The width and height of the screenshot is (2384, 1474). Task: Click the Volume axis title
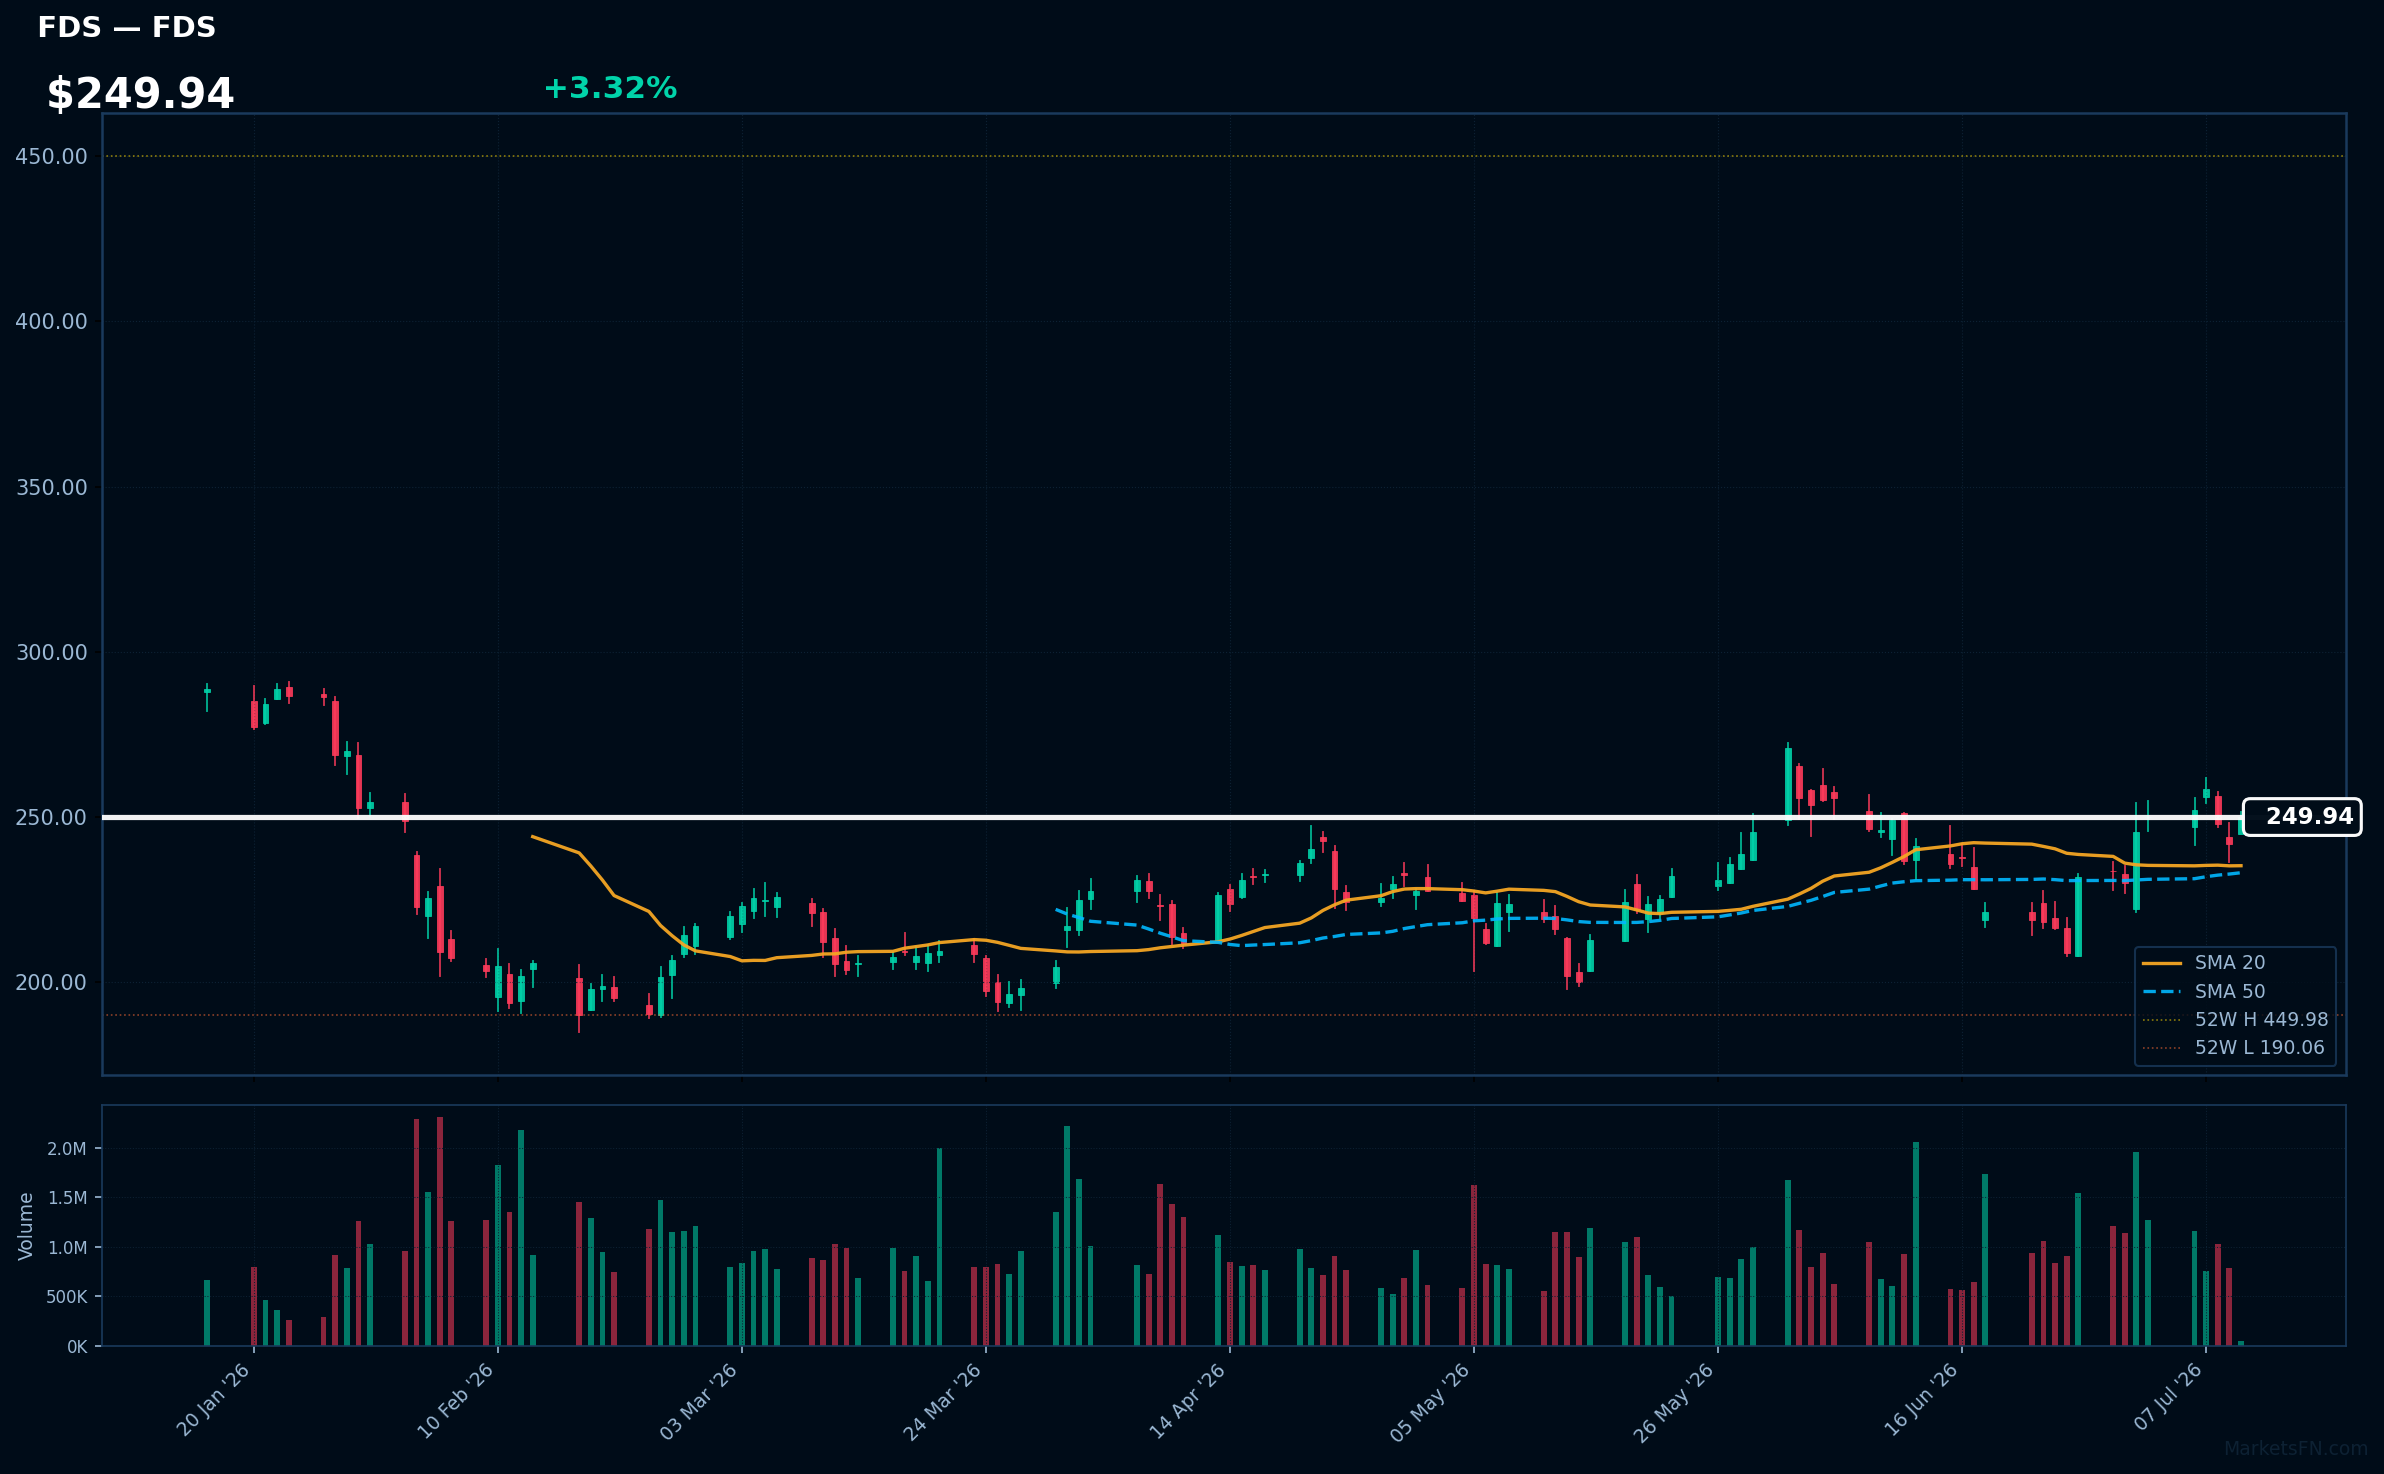[26, 1226]
